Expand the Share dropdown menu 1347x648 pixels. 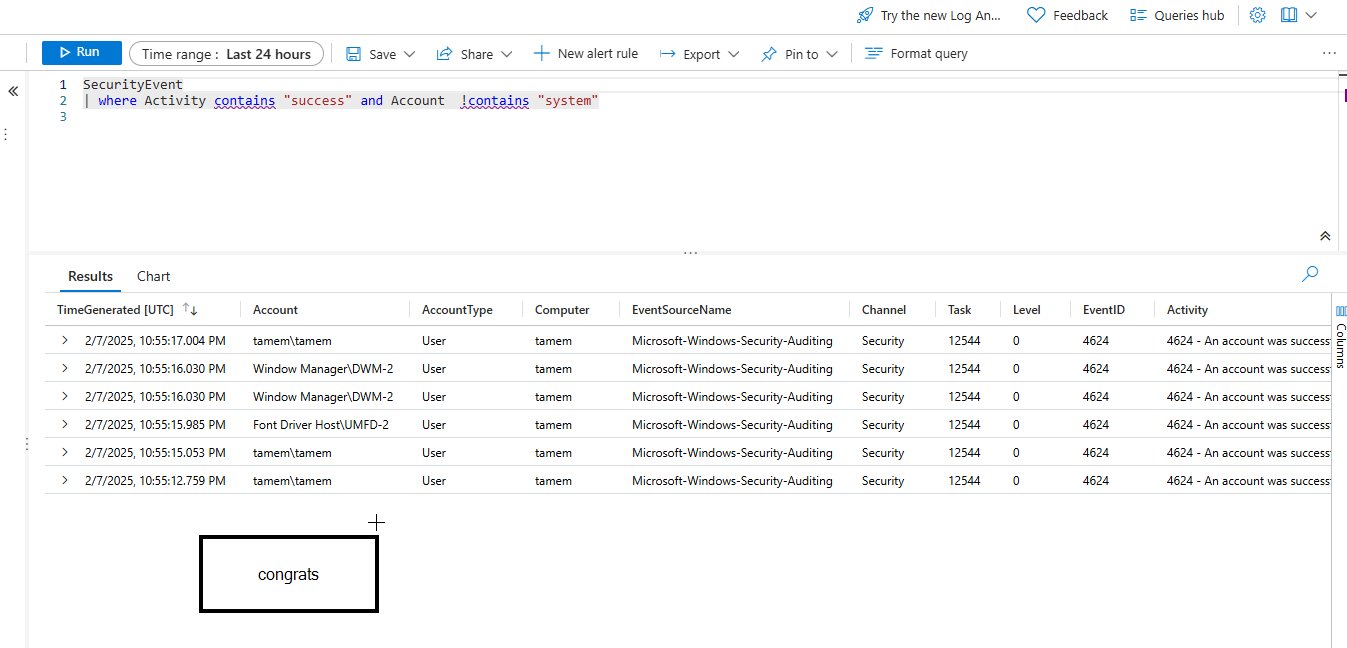[506, 54]
